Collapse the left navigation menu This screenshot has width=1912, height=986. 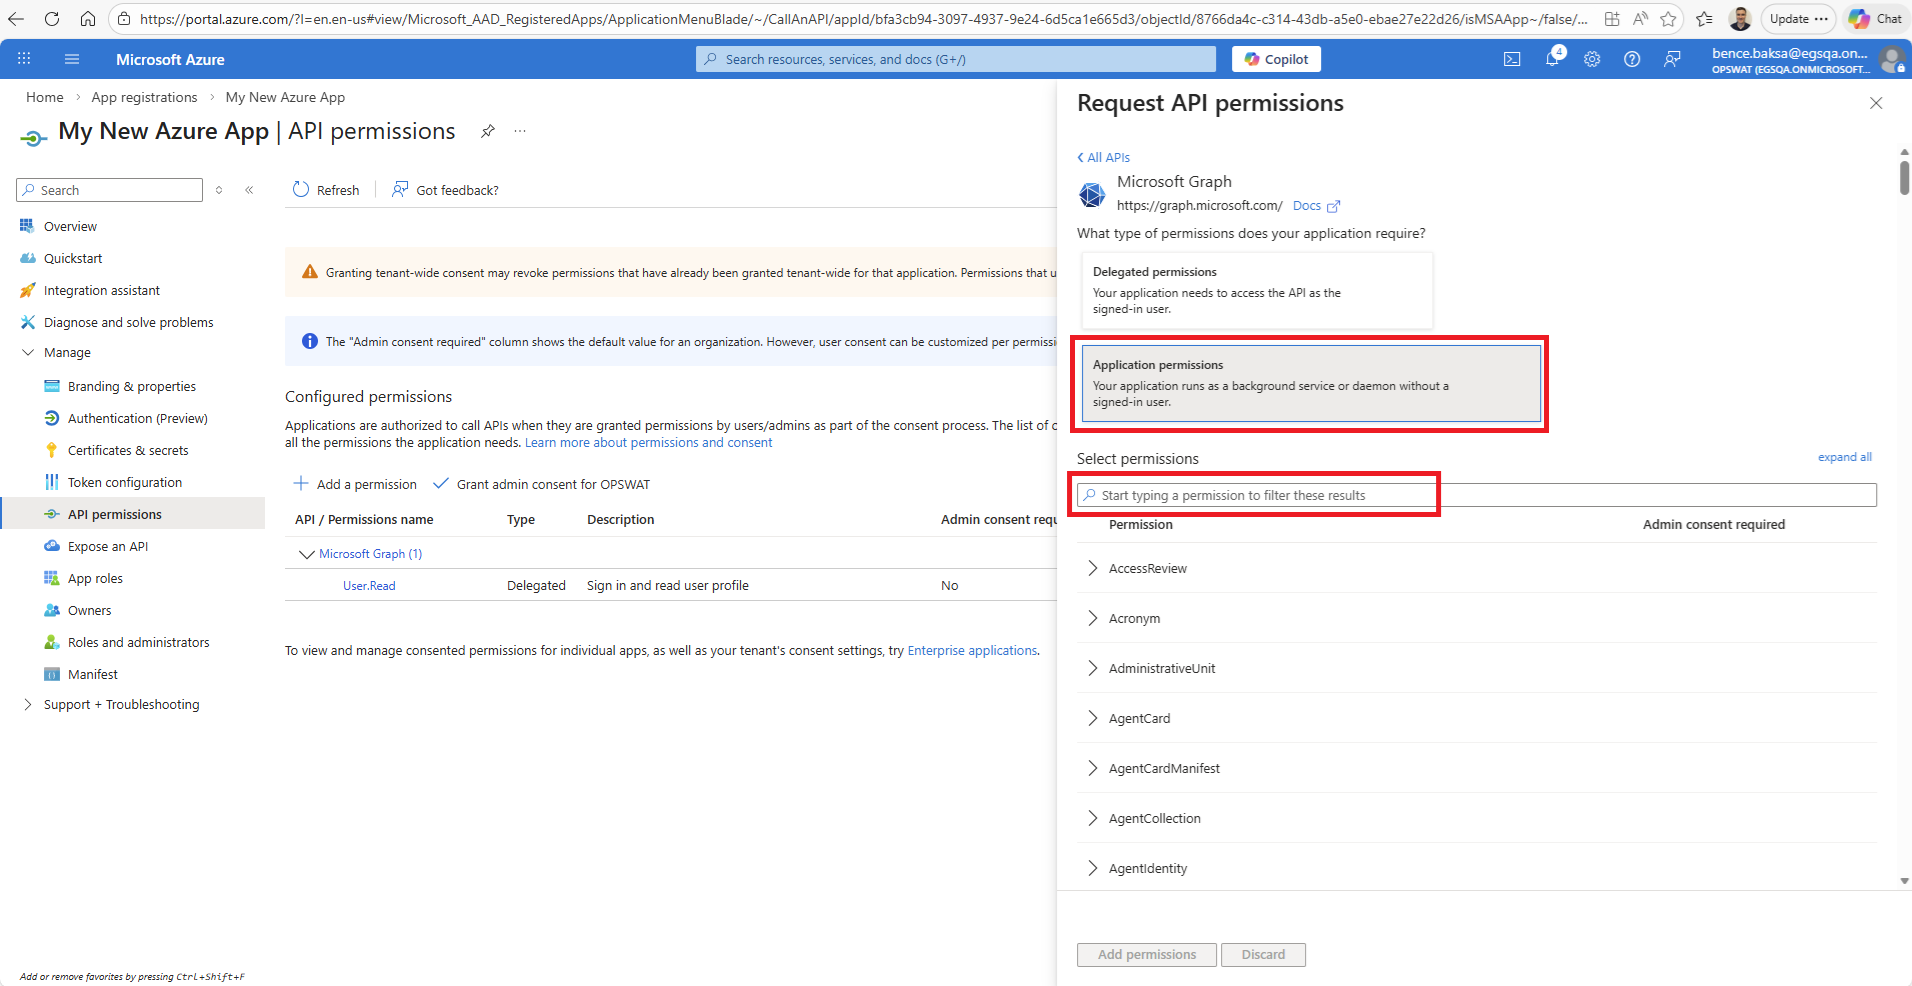click(x=249, y=190)
